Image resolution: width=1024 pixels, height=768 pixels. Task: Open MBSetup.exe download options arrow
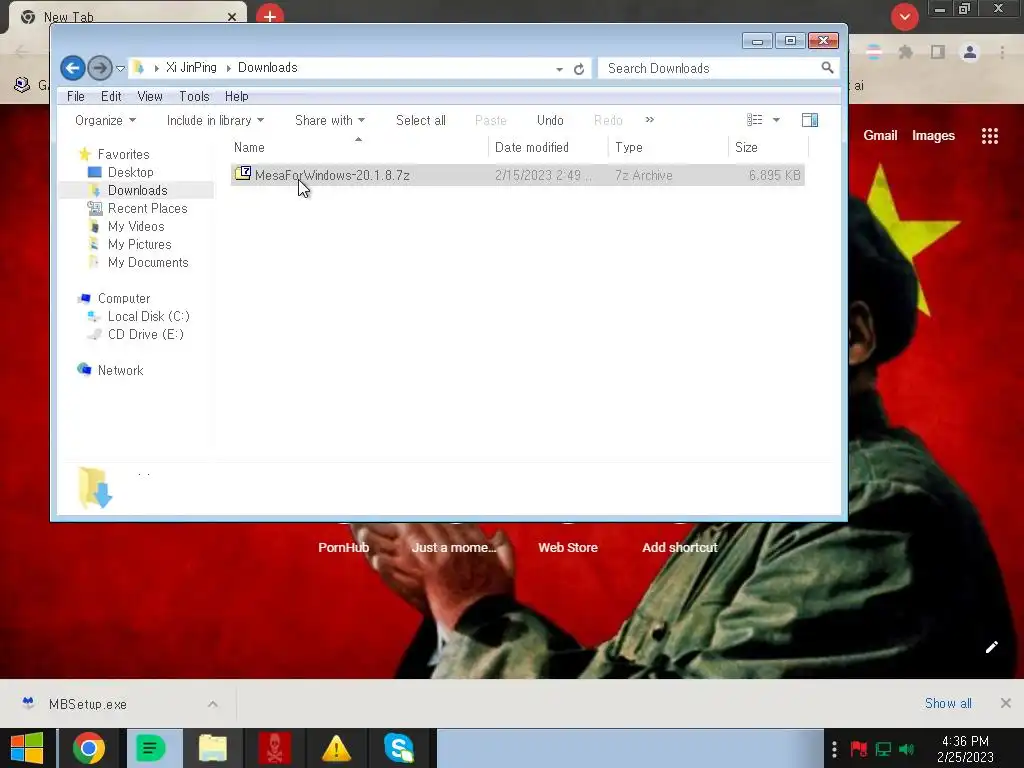click(213, 704)
